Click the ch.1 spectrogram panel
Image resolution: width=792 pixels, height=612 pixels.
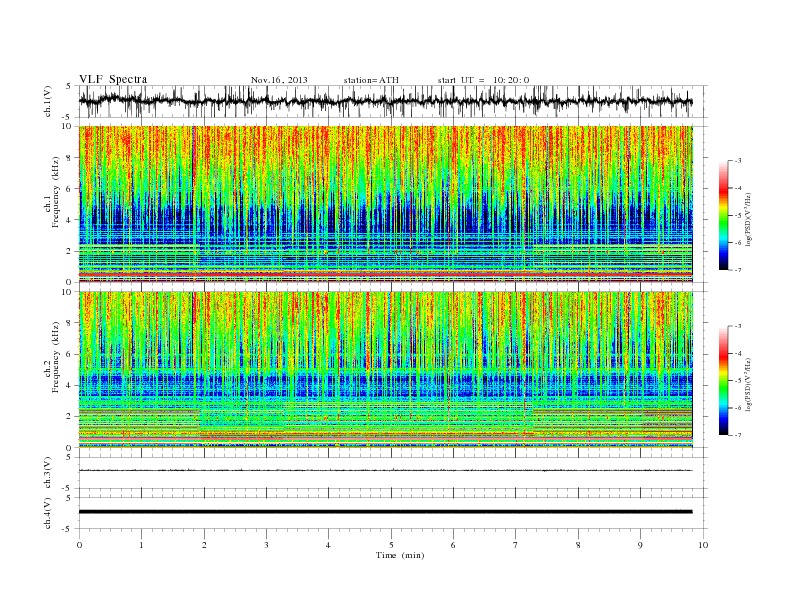pos(385,204)
